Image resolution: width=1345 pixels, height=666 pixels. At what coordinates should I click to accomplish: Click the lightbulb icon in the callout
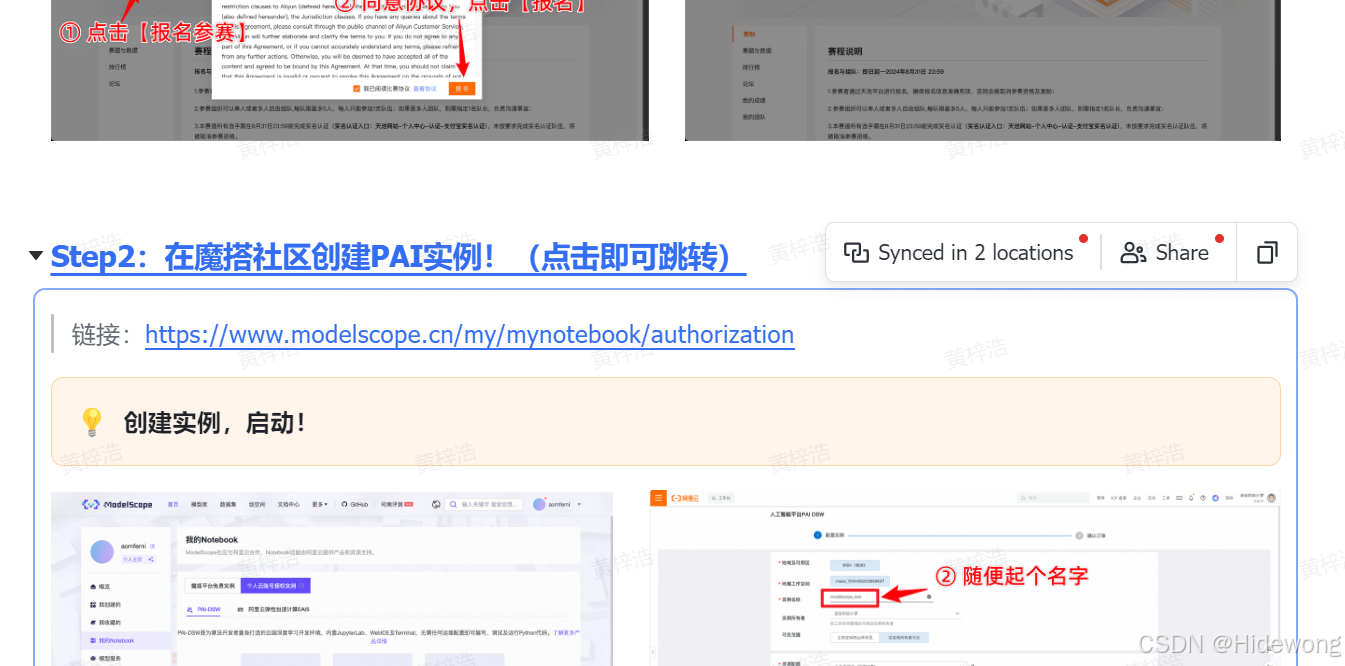click(91, 422)
